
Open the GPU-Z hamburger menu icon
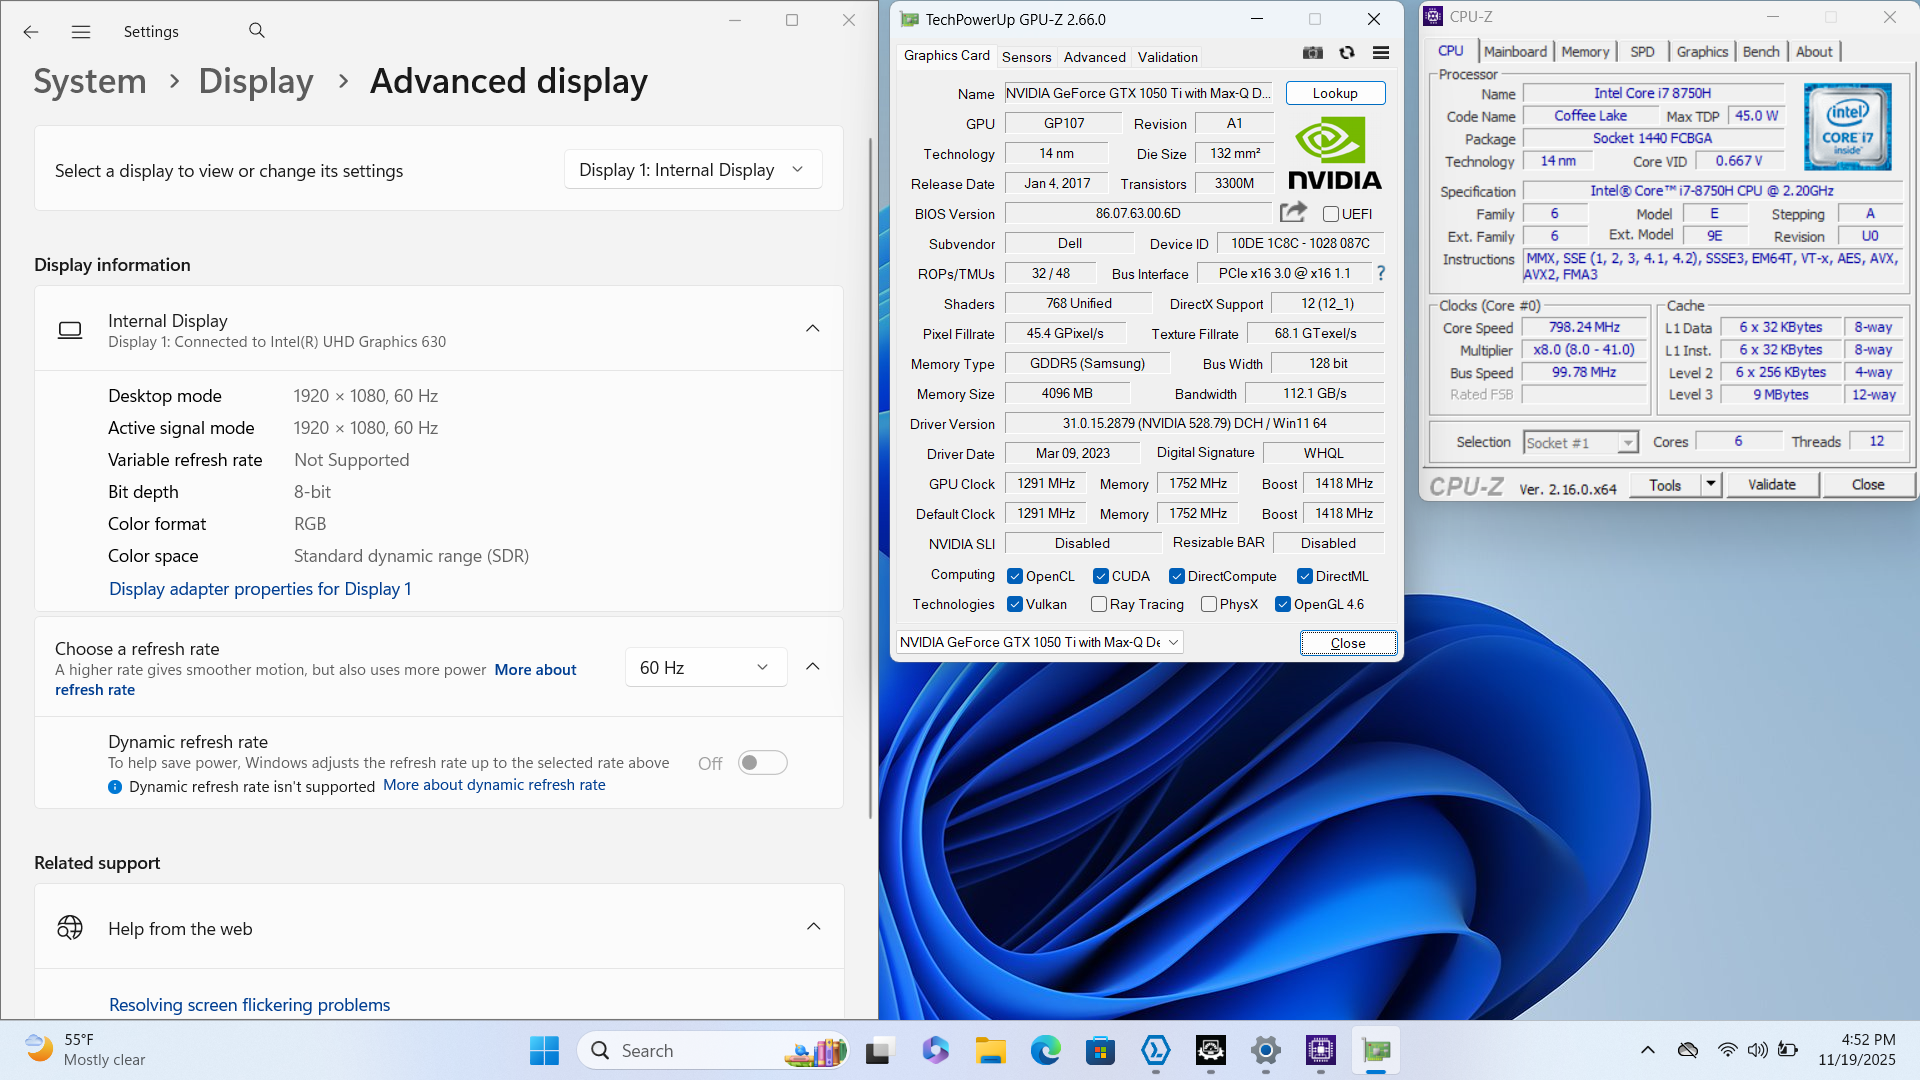click(x=1381, y=53)
